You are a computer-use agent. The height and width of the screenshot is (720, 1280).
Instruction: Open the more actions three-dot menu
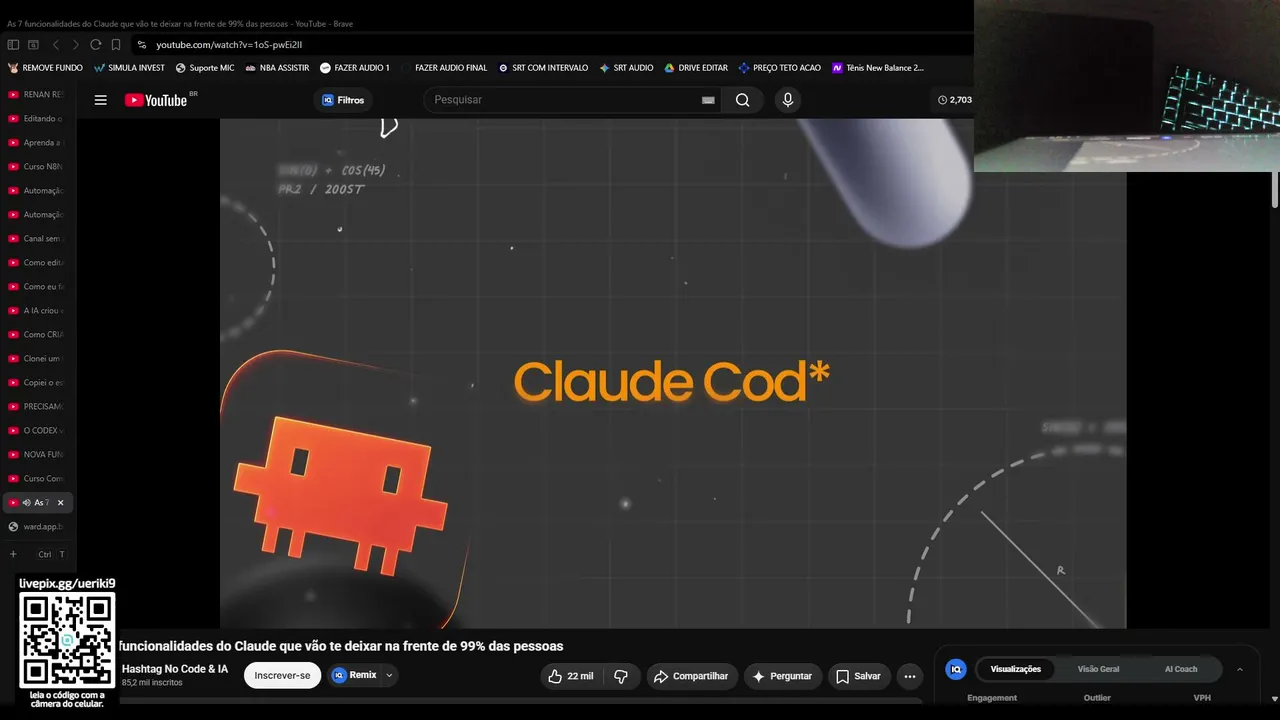[909, 676]
